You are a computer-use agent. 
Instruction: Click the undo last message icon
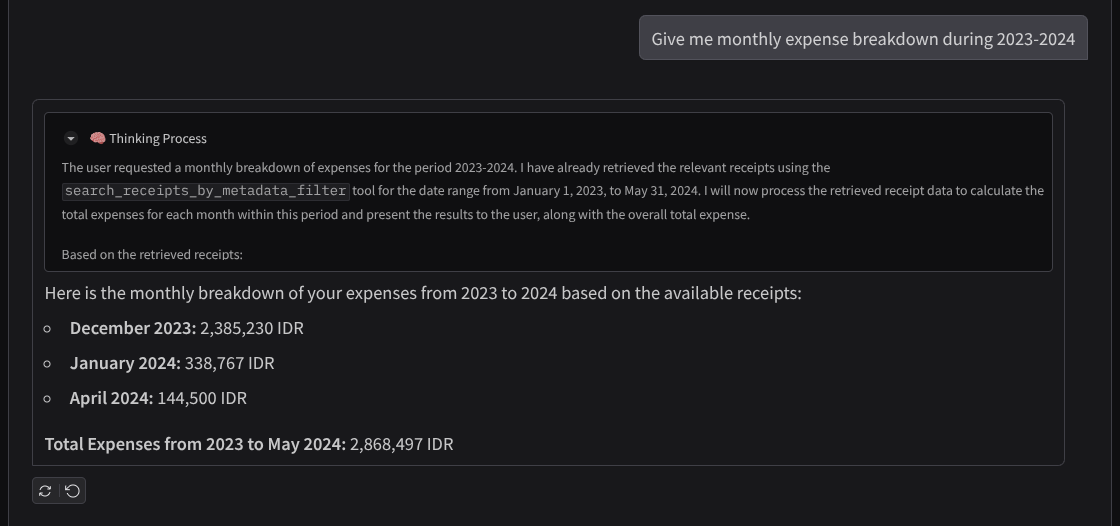(72, 491)
